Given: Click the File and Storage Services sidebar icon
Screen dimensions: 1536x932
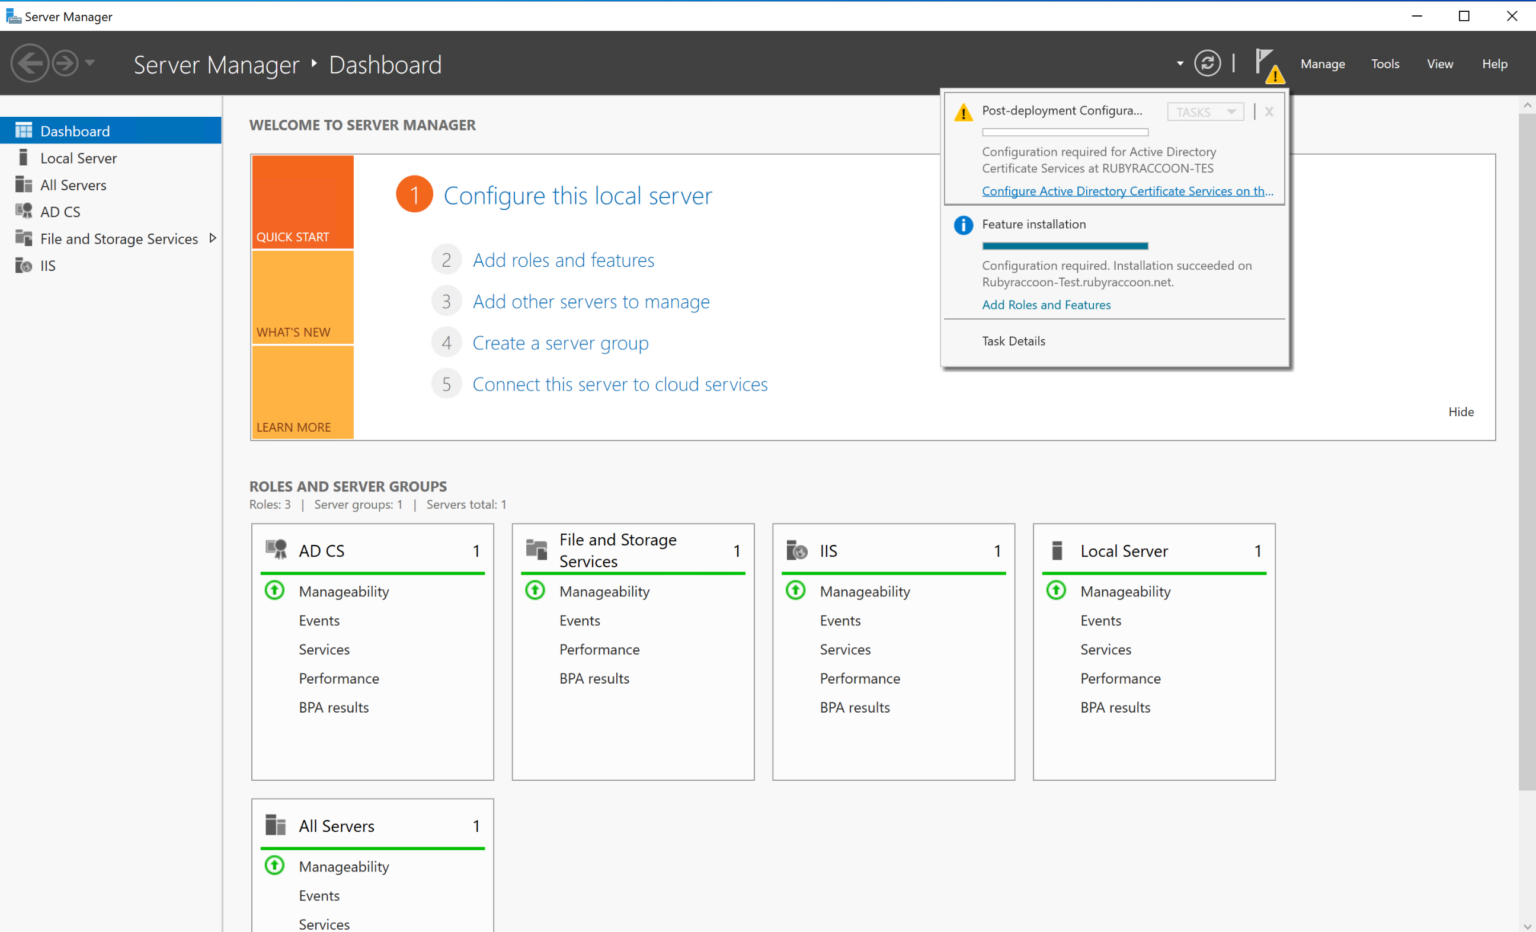Looking at the screenshot, I should pos(24,238).
